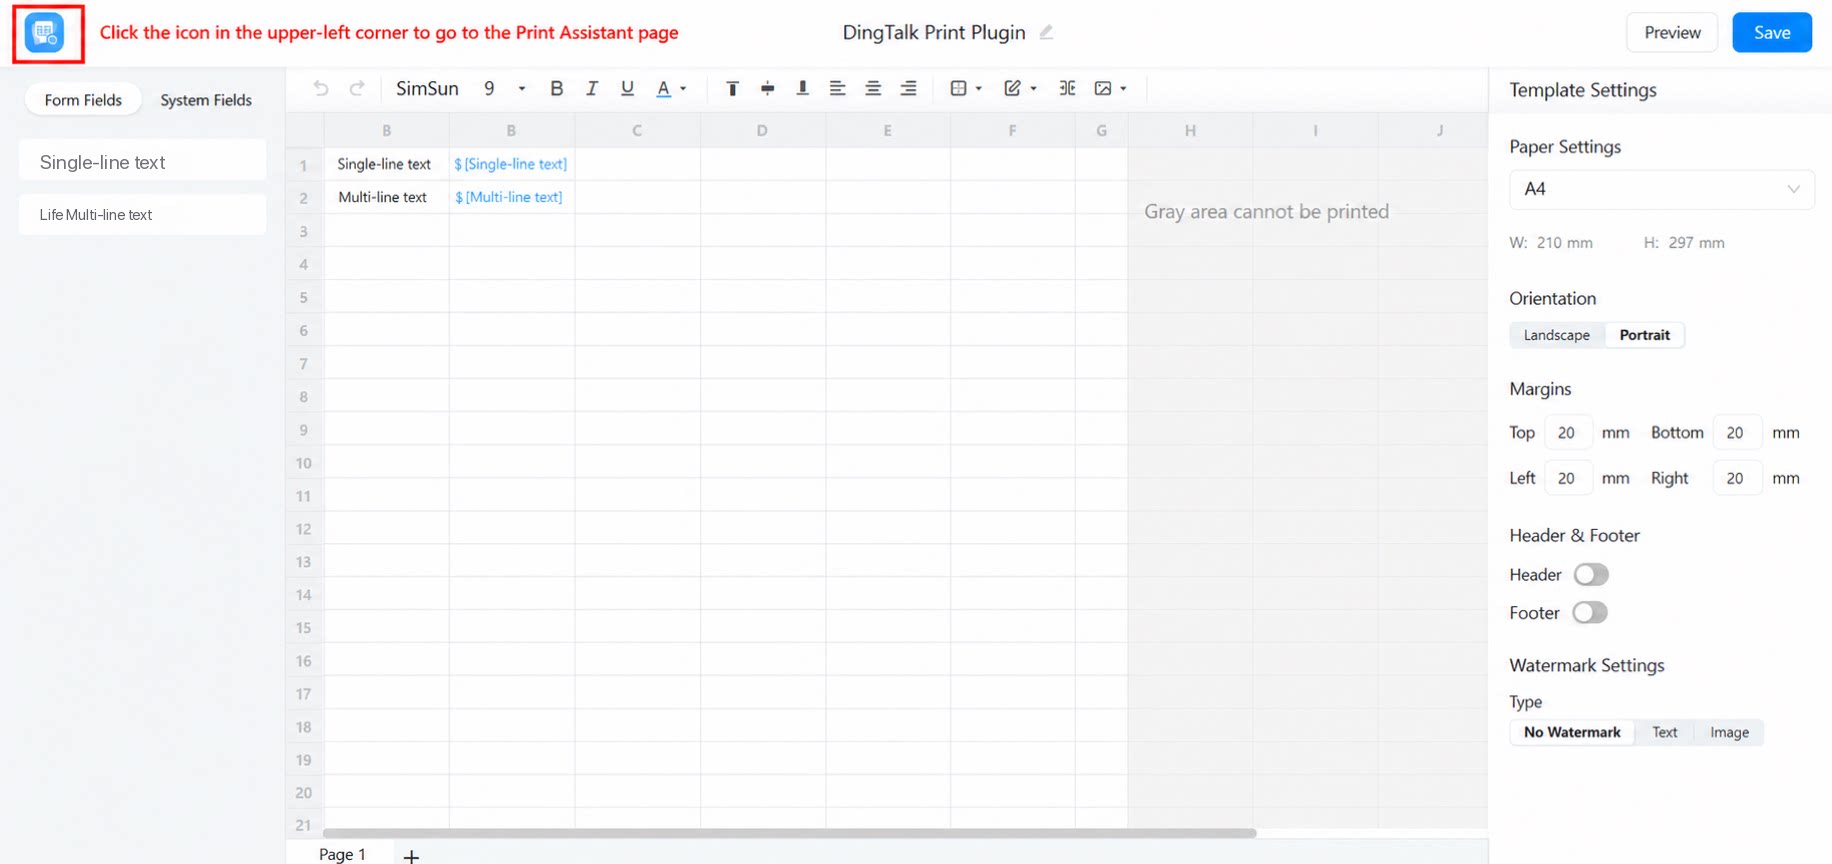Save the print template
1832x864 pixels.
(1771, 32)
